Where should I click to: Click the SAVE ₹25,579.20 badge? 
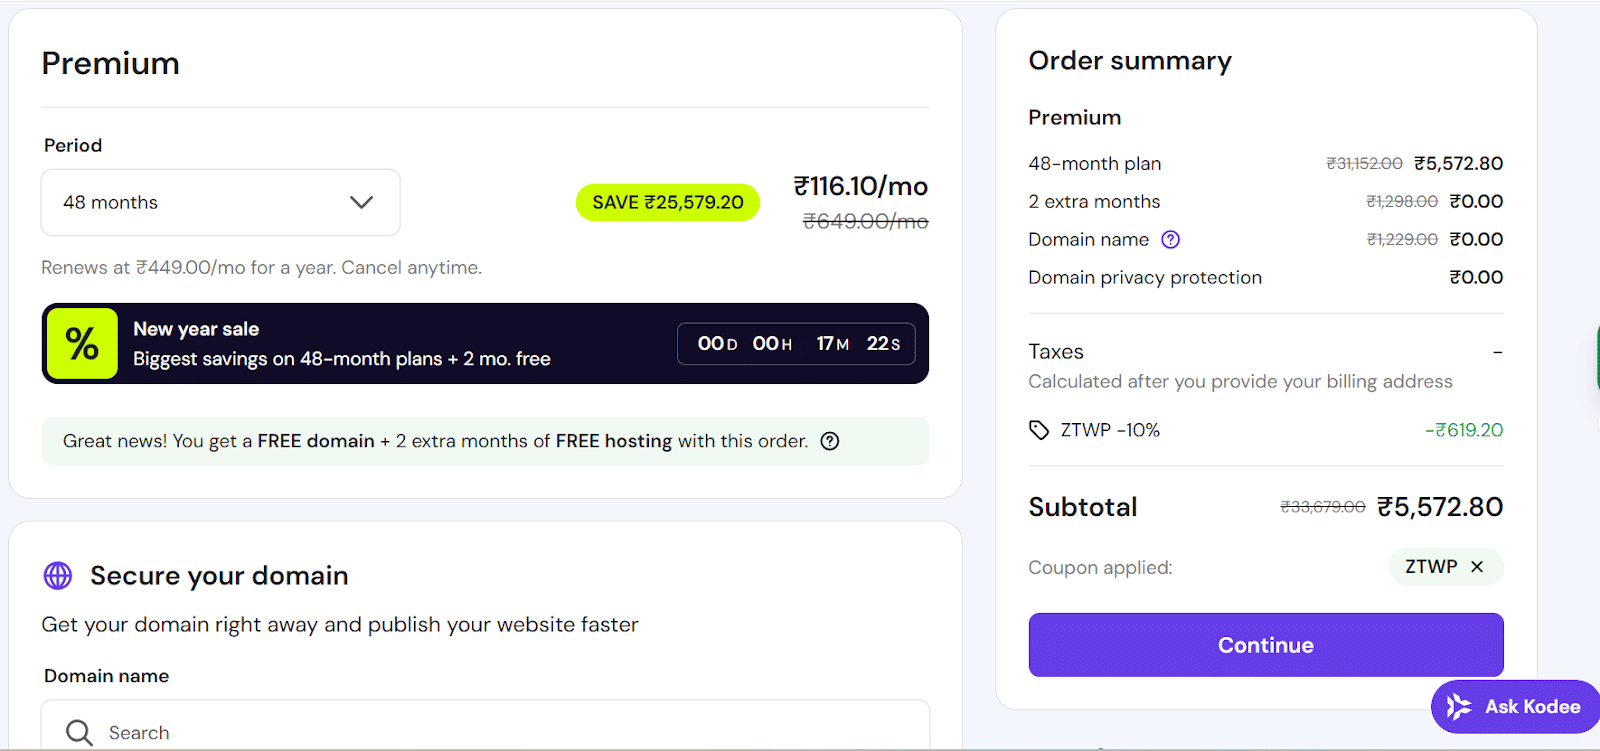(x=667, y=202)
